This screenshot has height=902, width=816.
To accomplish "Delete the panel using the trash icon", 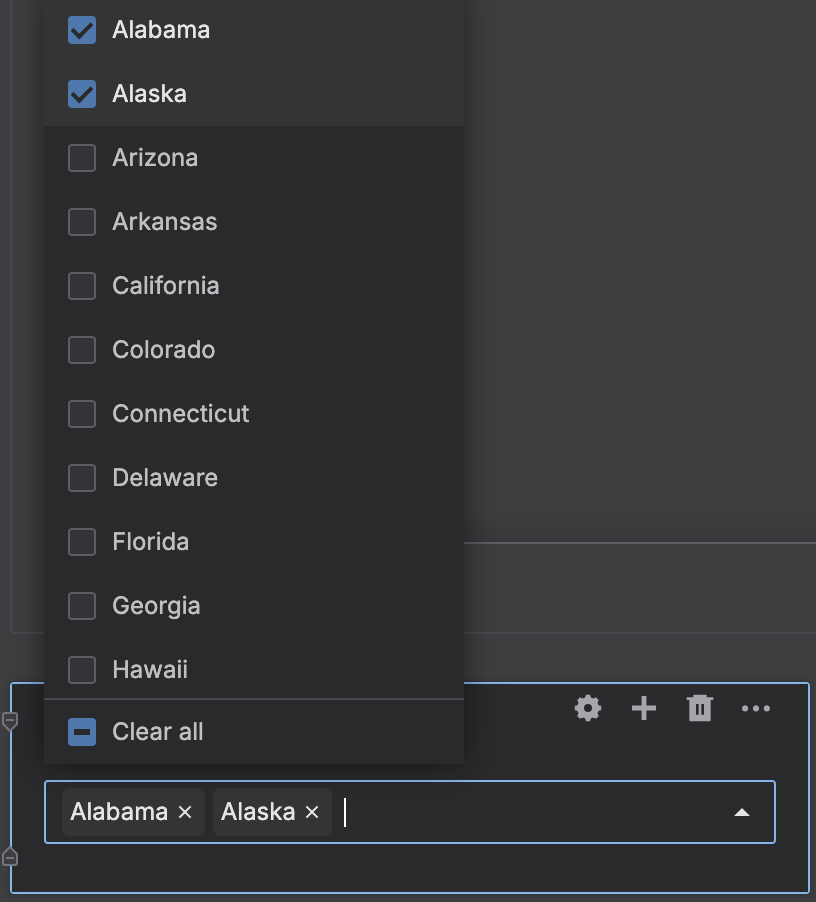I will [x=700, y=708].
